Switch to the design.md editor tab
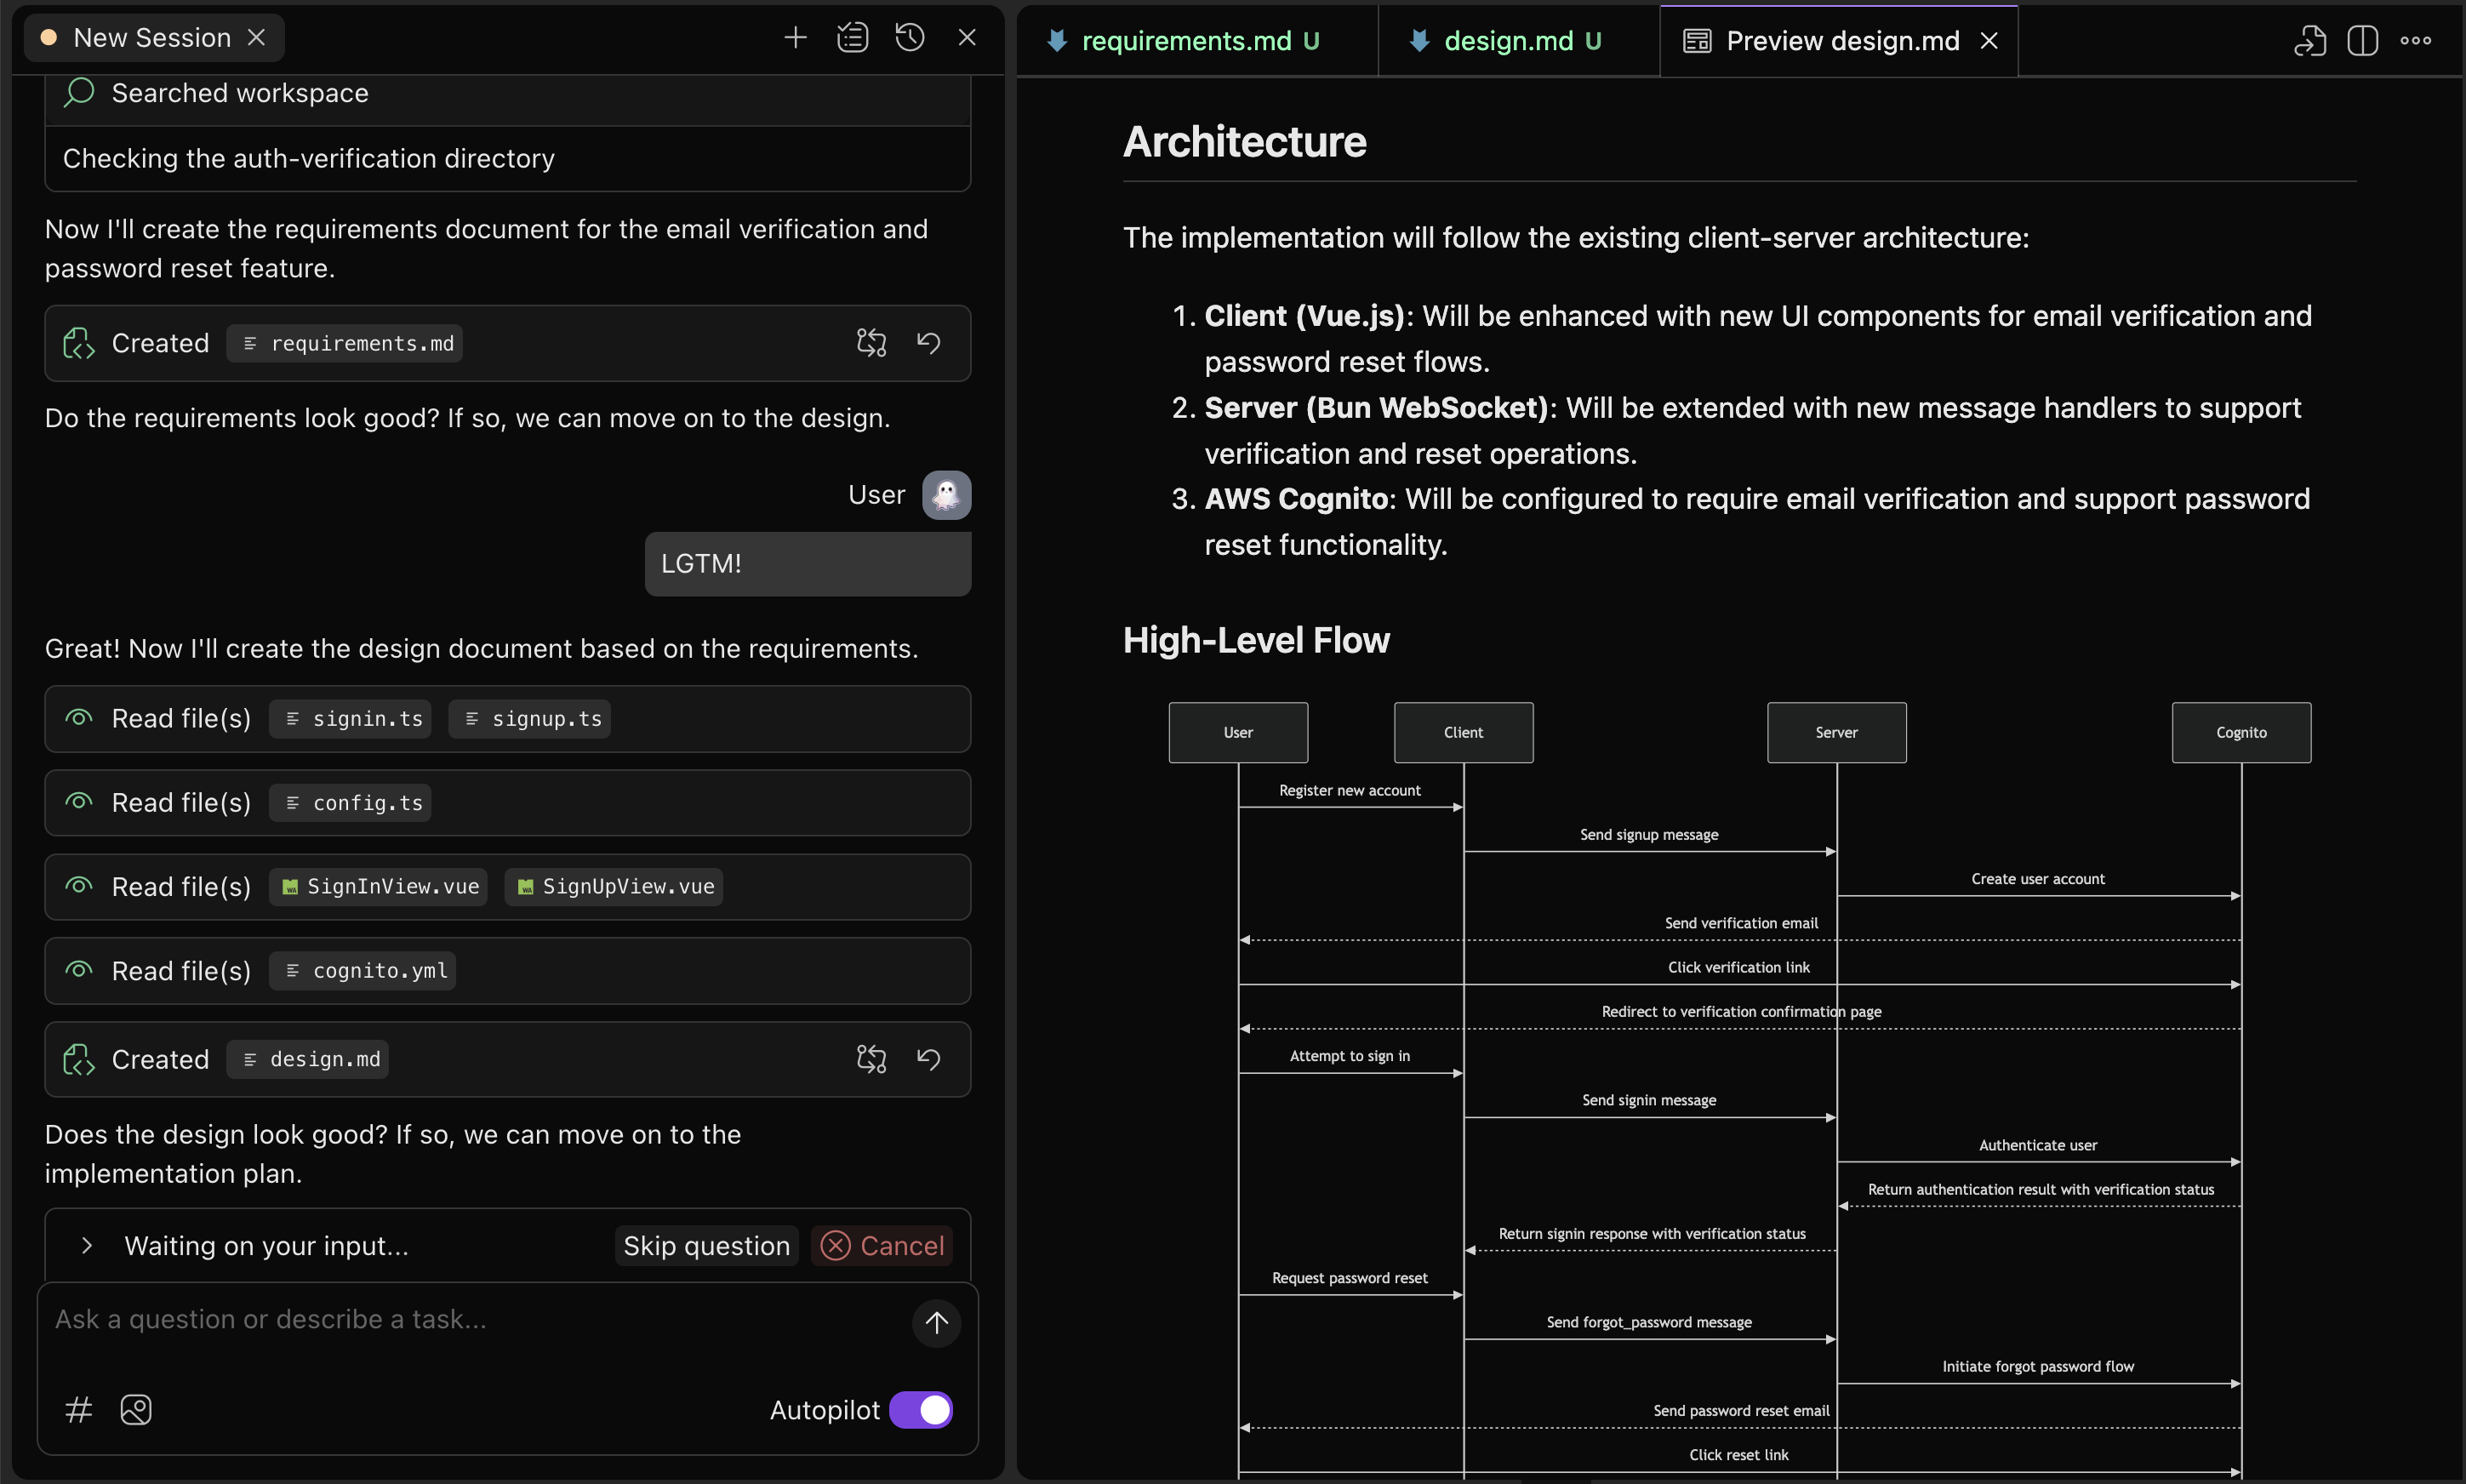Screen dimensions: 2466x1484 point(1508,41)
